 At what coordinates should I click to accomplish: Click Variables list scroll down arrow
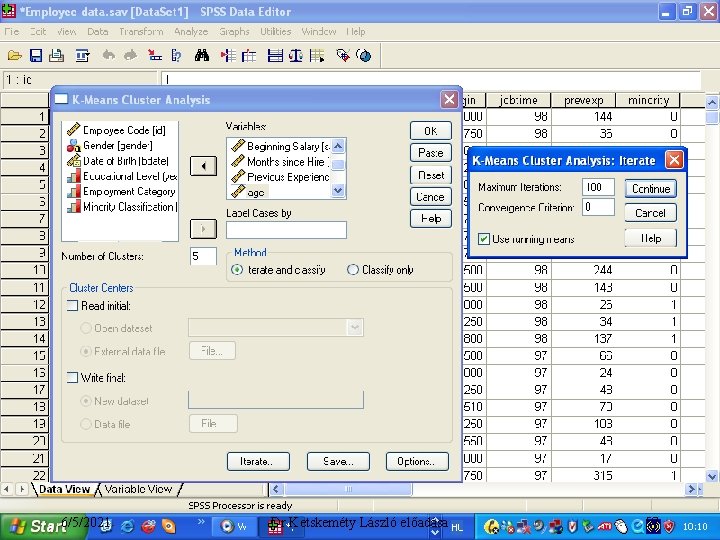click(x=338, y=190)
